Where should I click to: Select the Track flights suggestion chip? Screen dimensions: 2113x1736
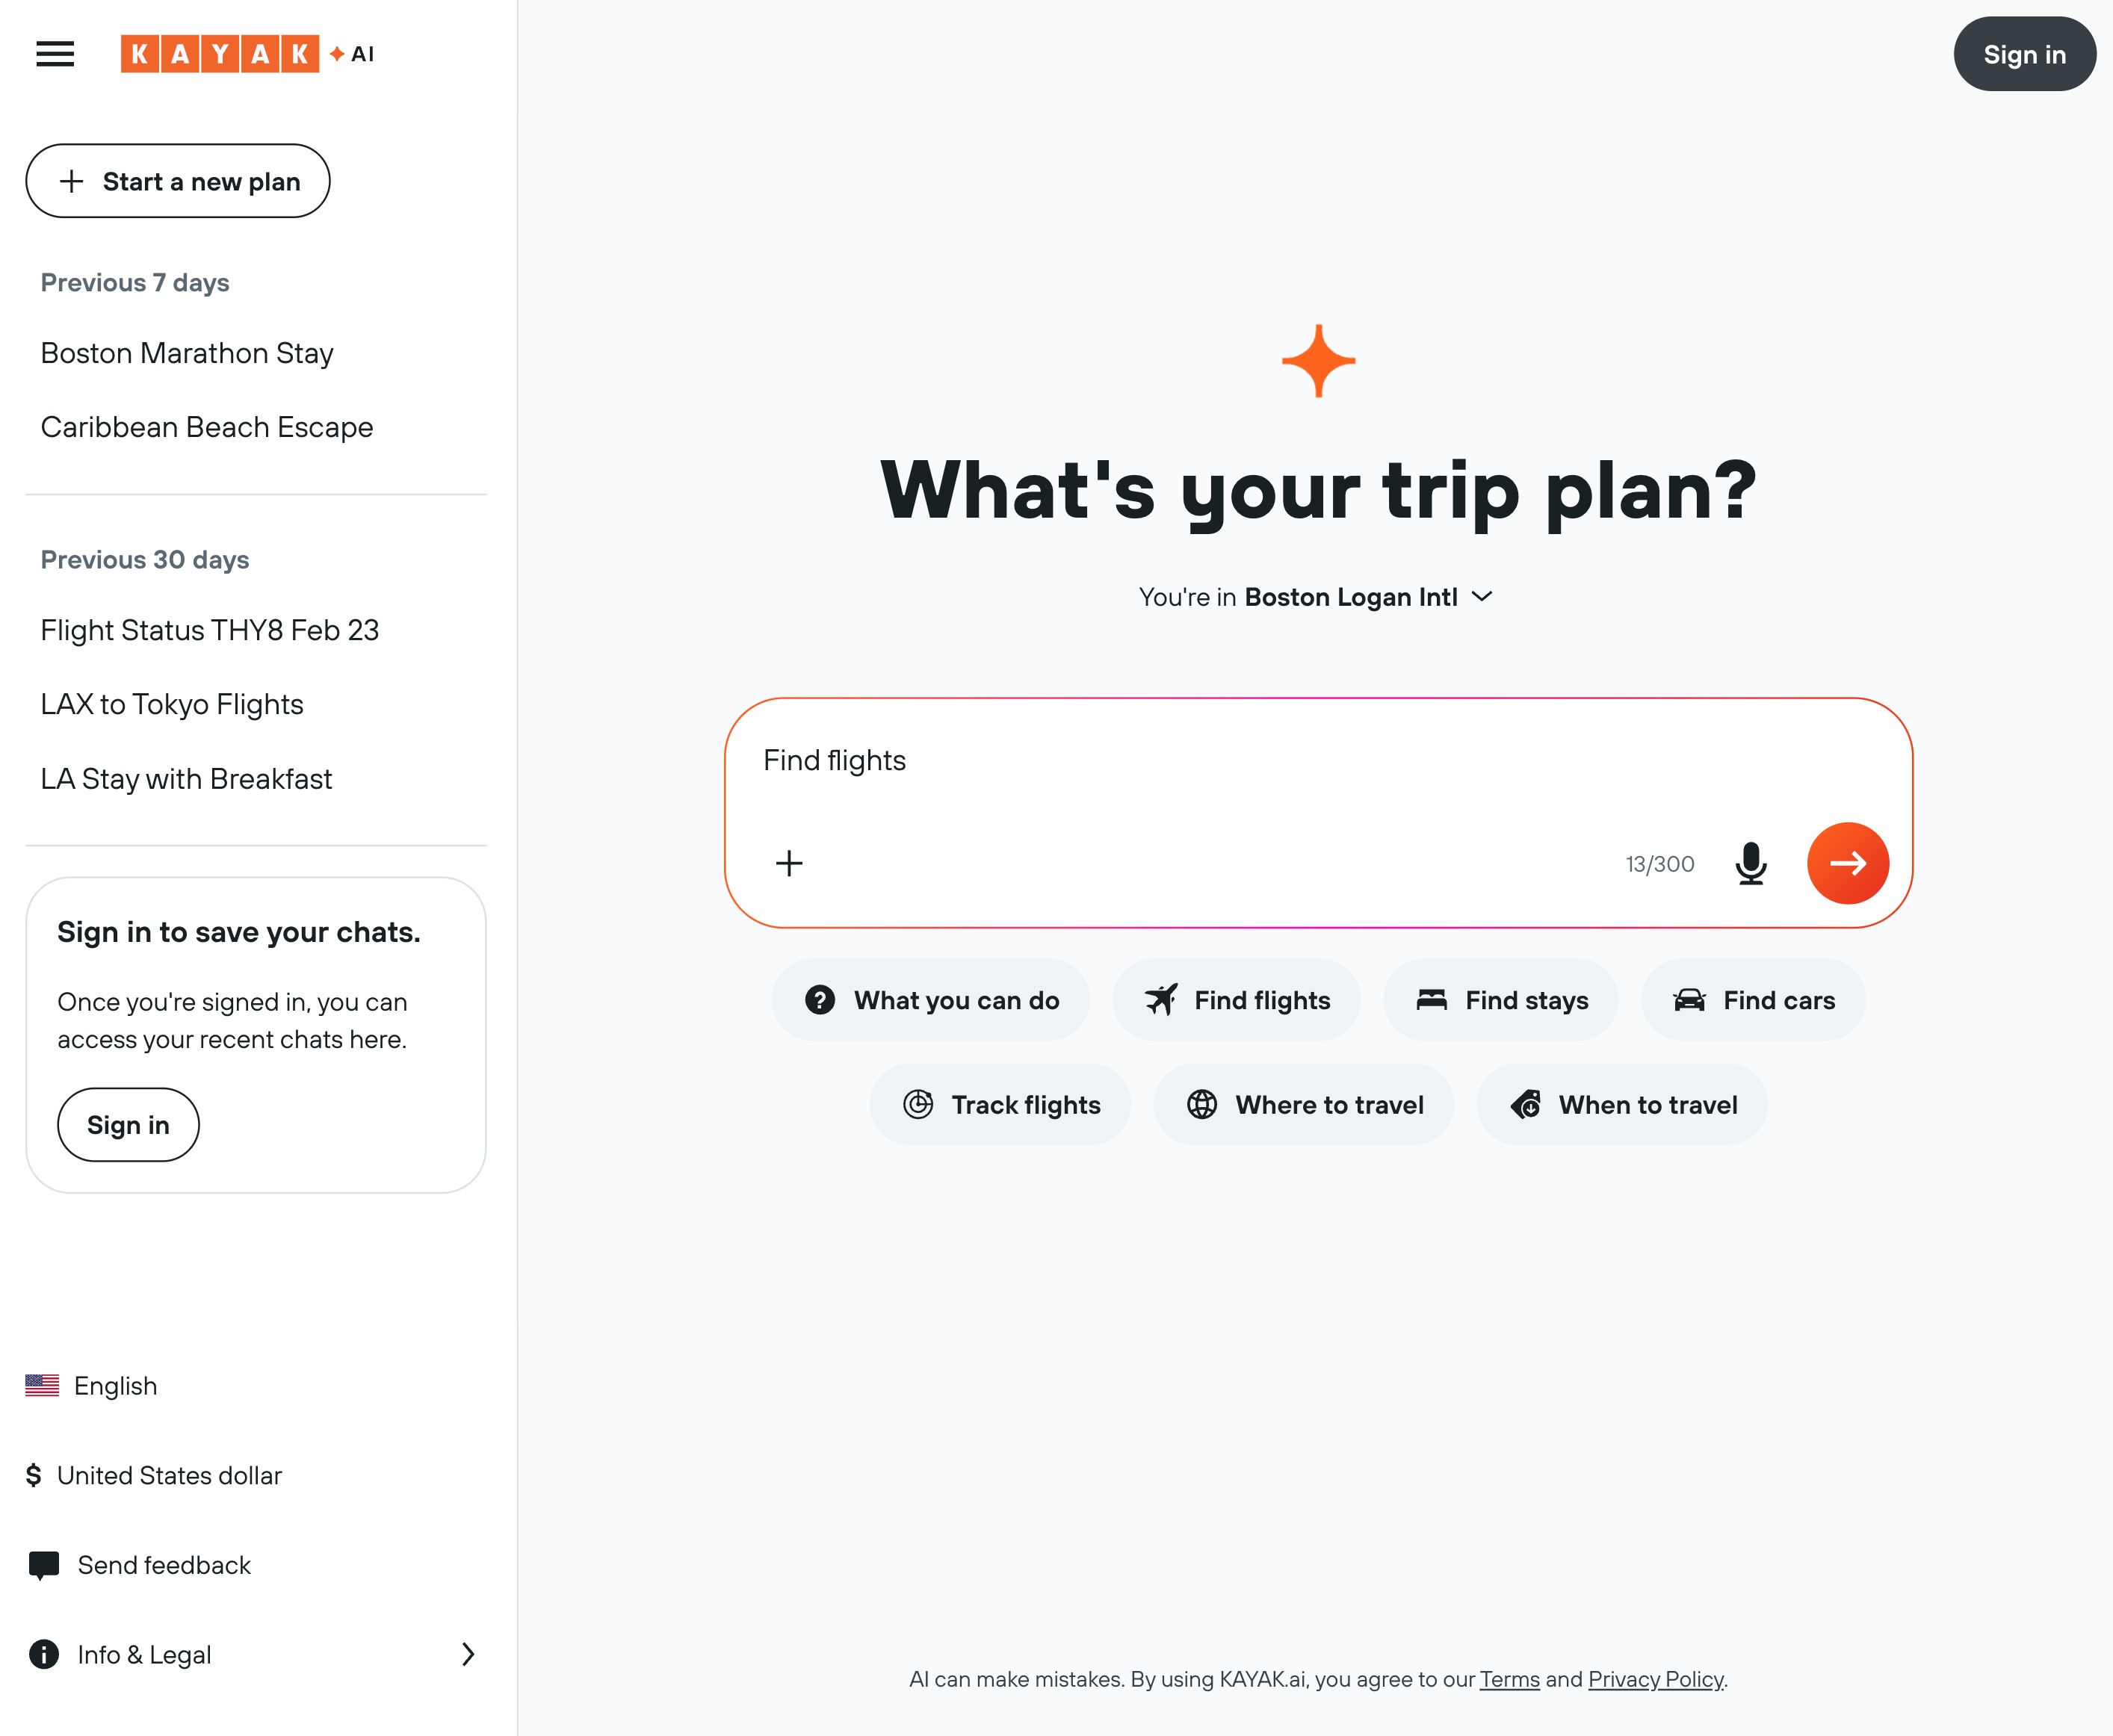click(x=1000, y=1104)
